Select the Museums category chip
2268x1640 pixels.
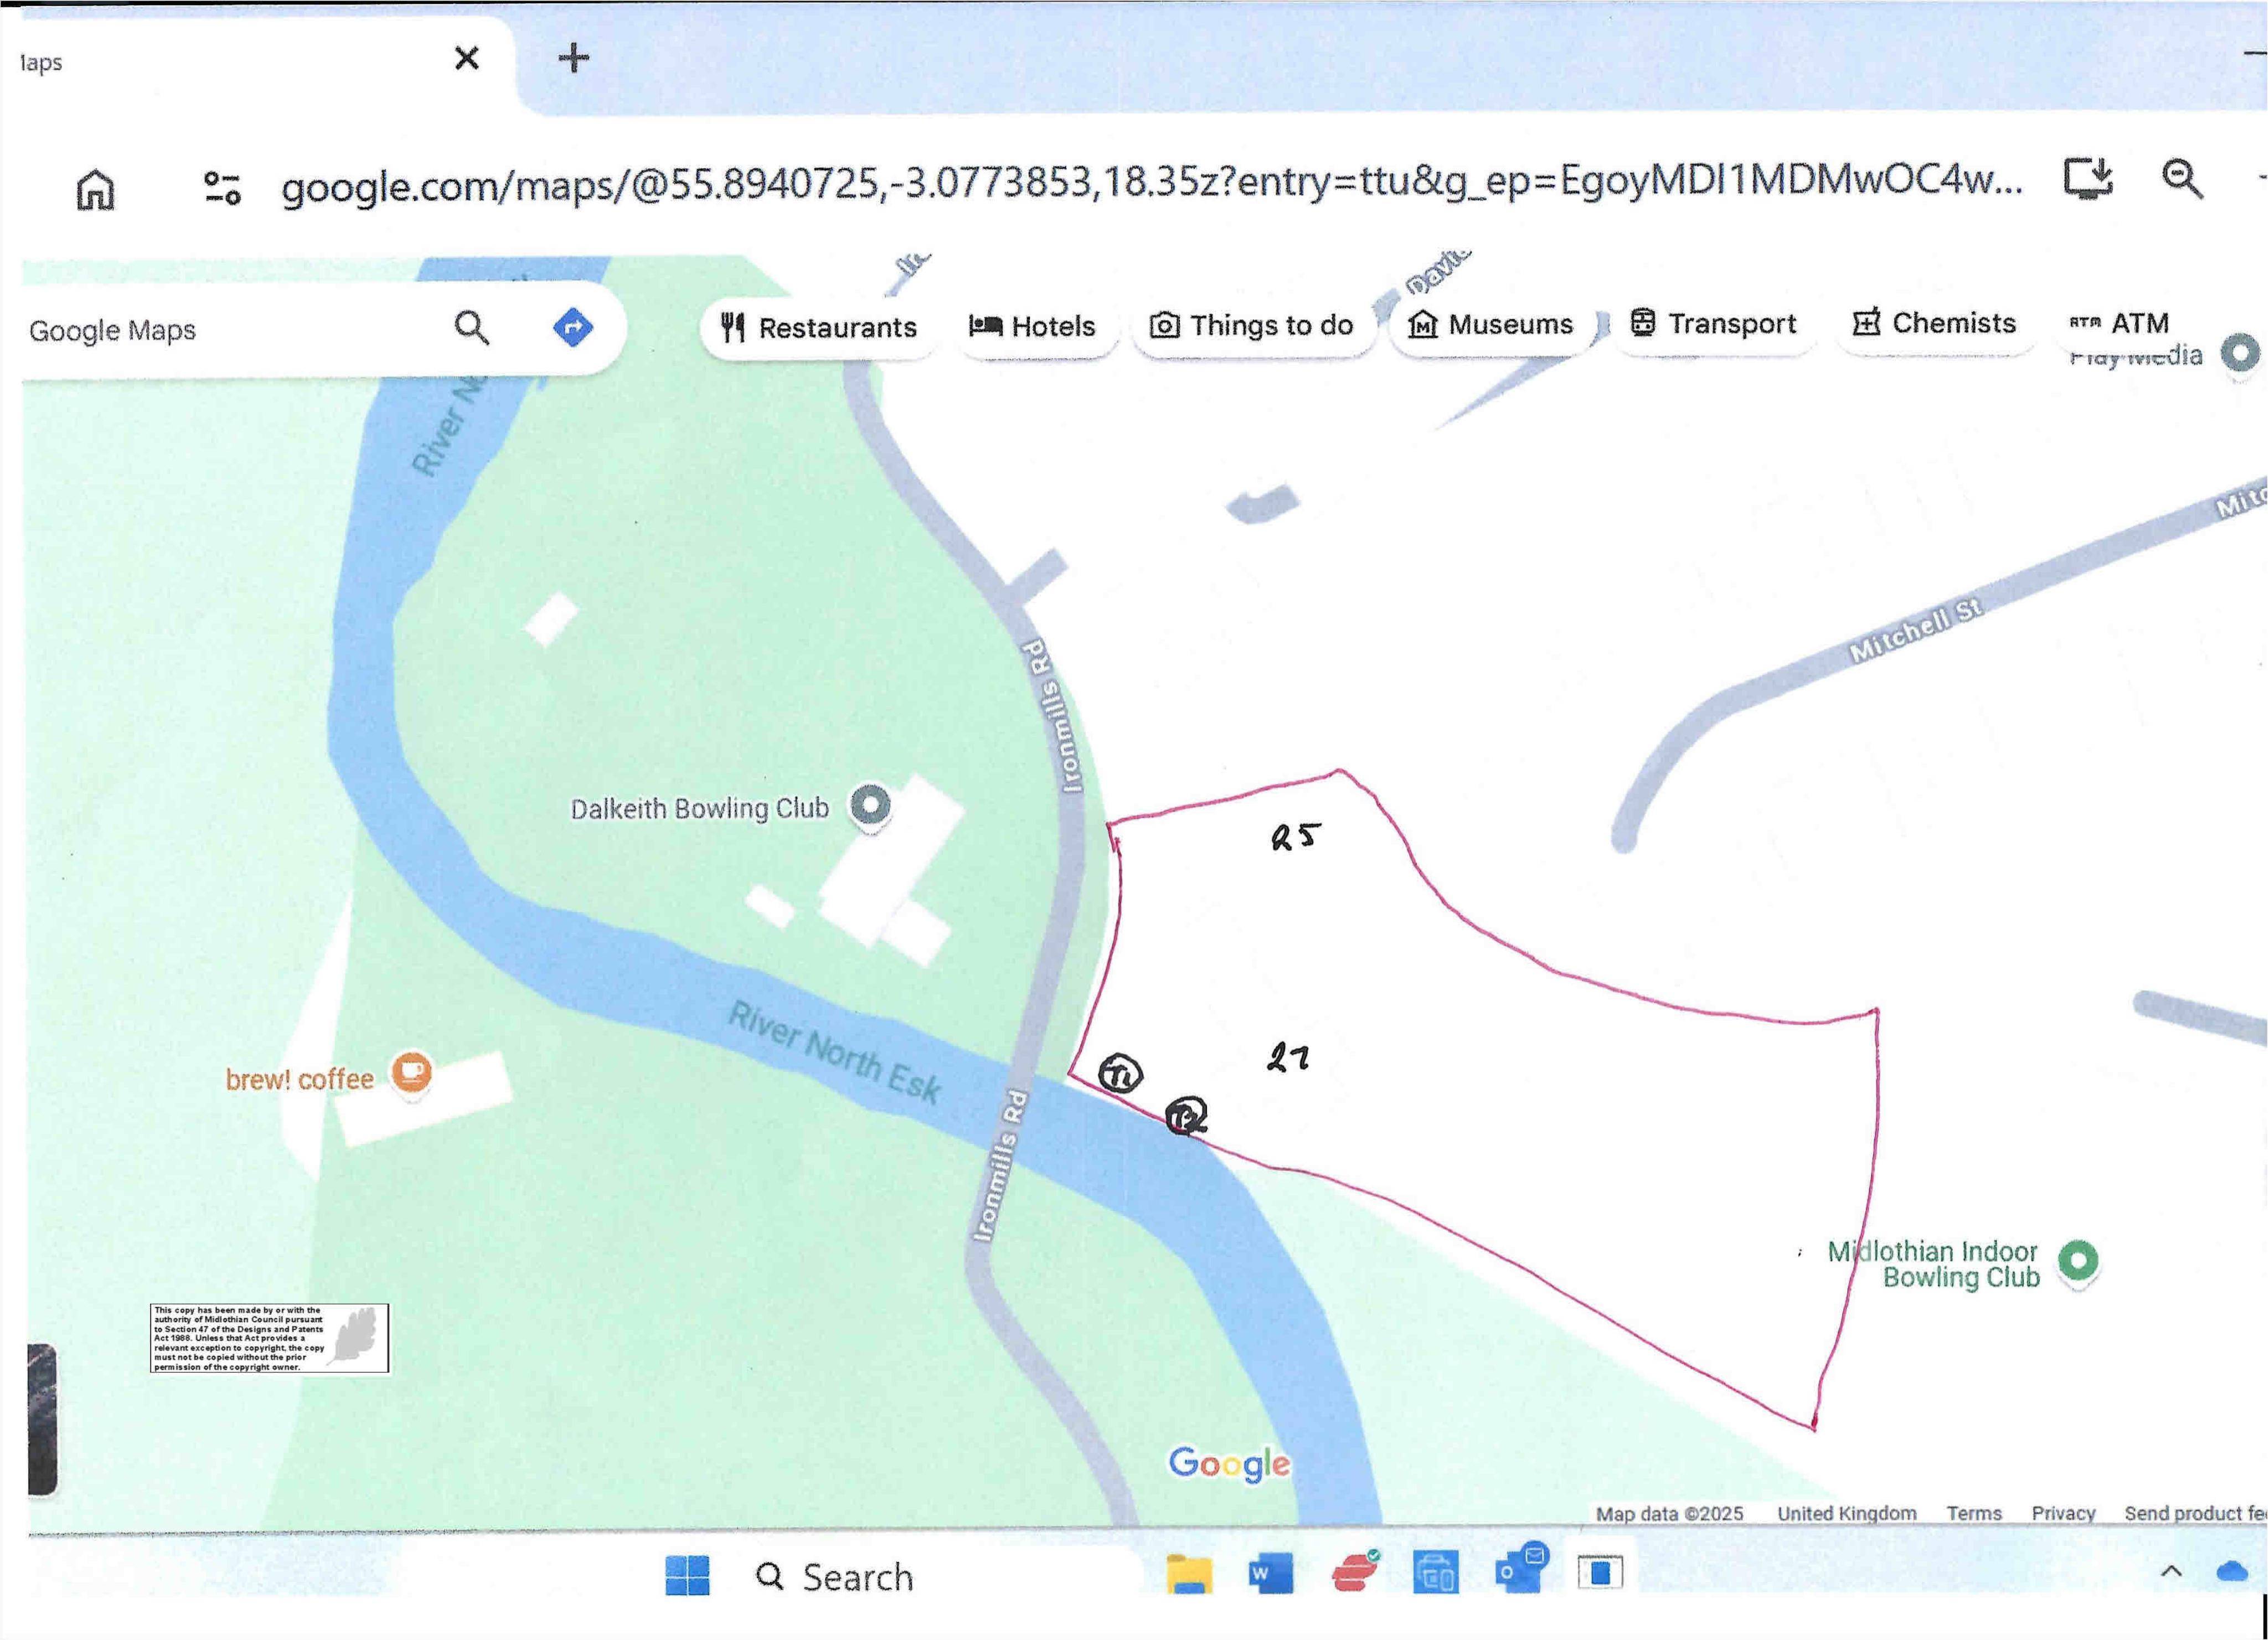(x=1490, y=324)
